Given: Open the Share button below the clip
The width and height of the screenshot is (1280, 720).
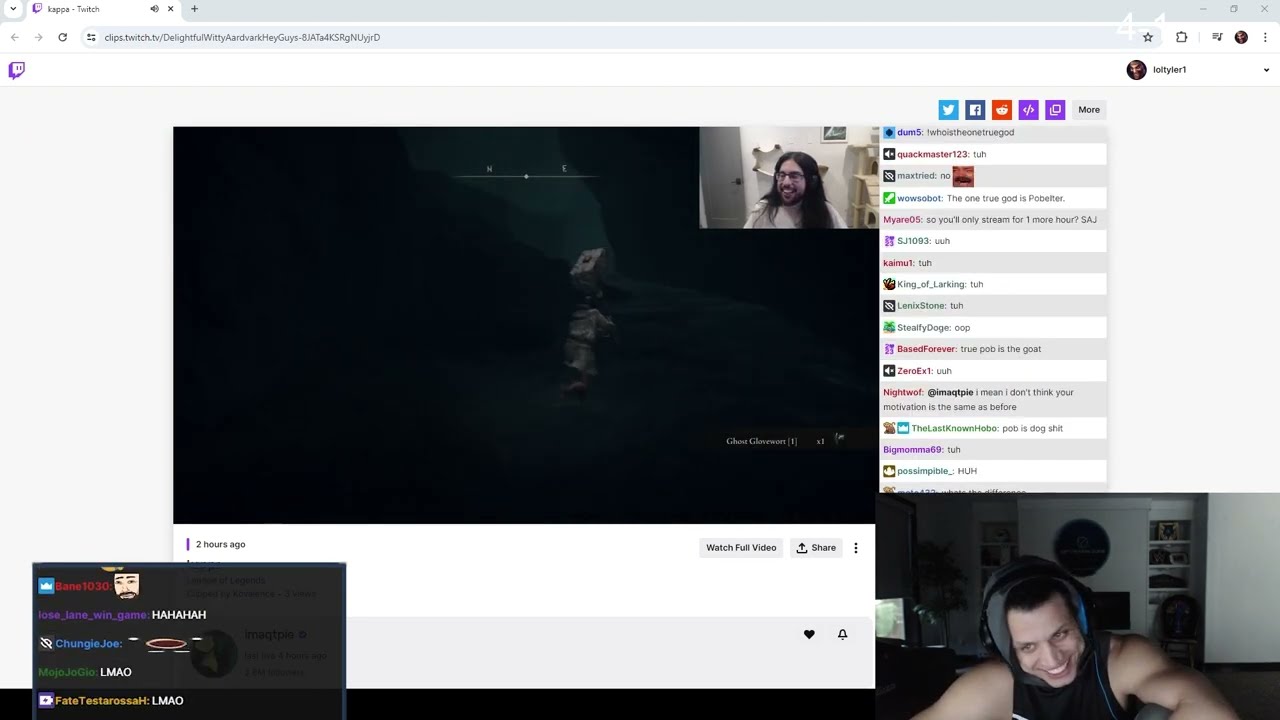Looking at the screenshot, I should [x=816, y=548].
